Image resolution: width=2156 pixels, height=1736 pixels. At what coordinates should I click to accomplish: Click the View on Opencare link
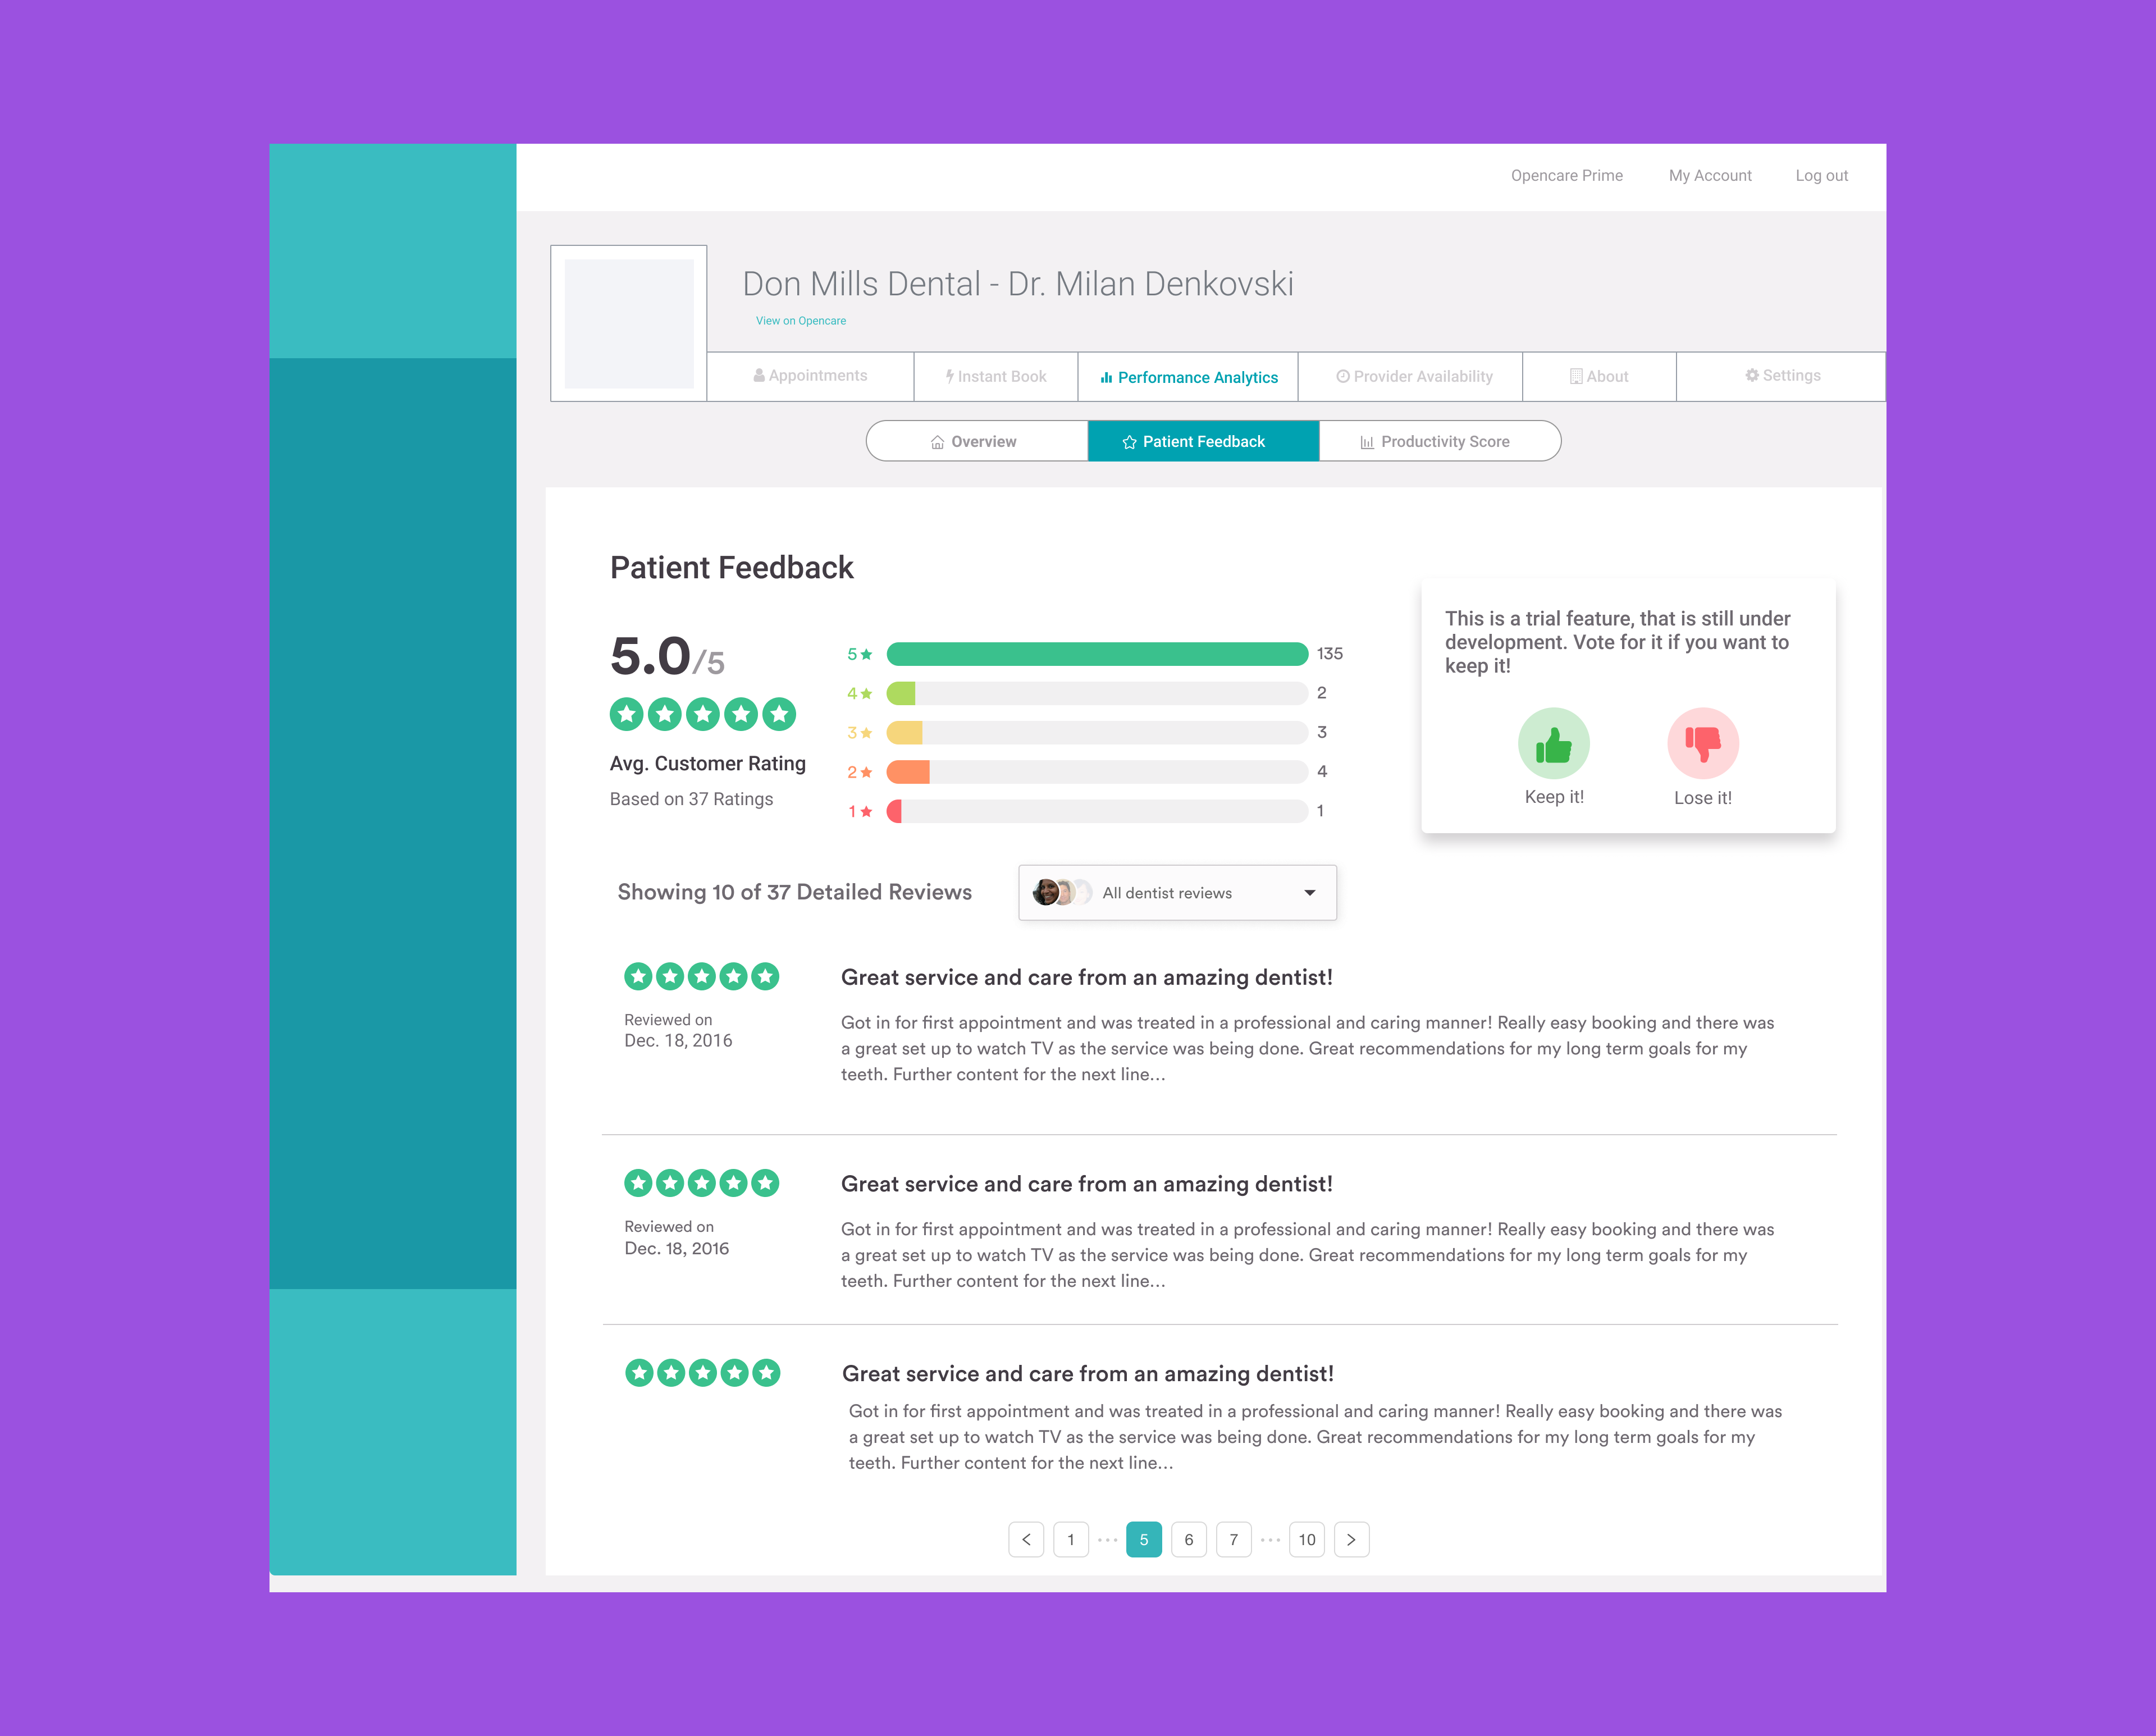(801, 321)
